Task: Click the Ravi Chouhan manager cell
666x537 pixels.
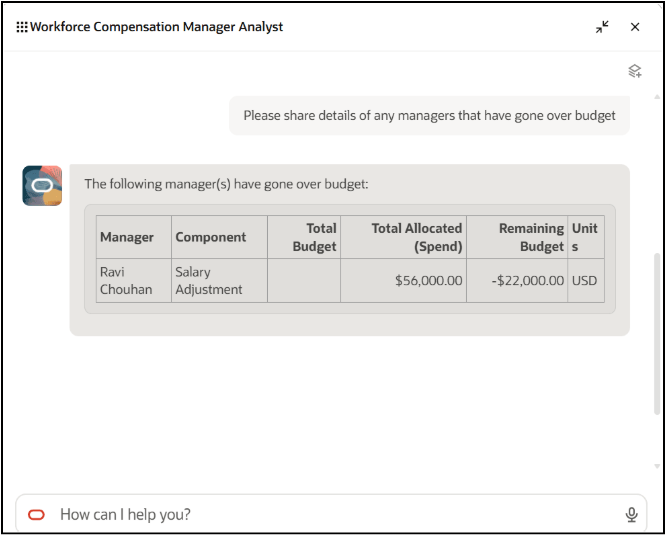Action: (x=134, y=280)
